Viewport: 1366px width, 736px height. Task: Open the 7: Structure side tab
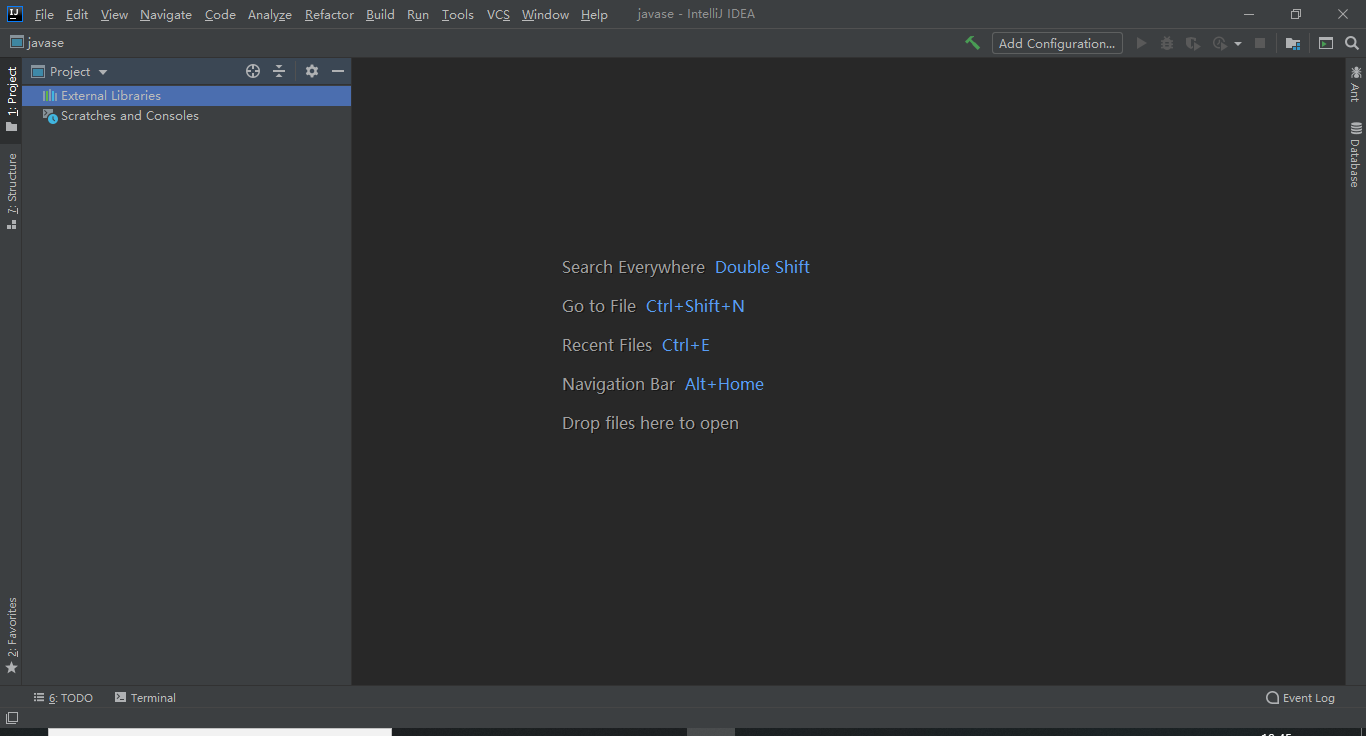12,191
